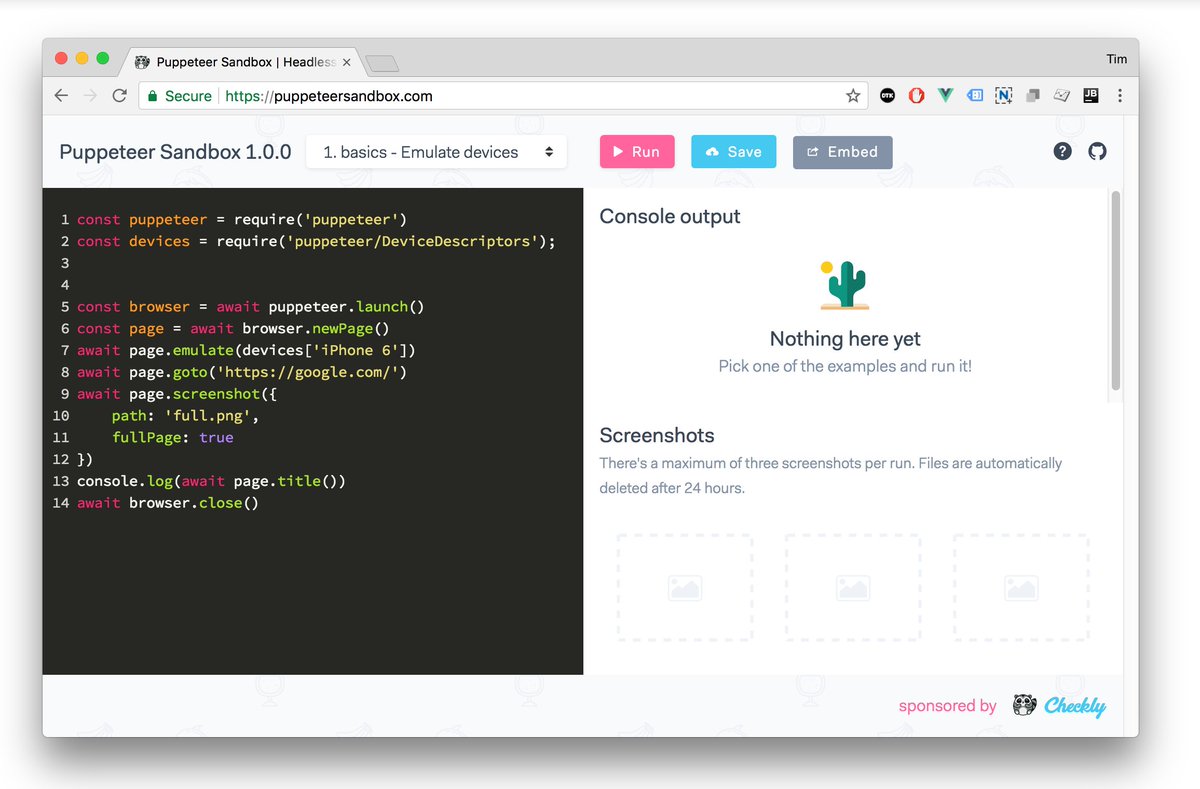
Task: Bookmark this page with the star icon
Action: pyautogui.click(x=853, y=96)
